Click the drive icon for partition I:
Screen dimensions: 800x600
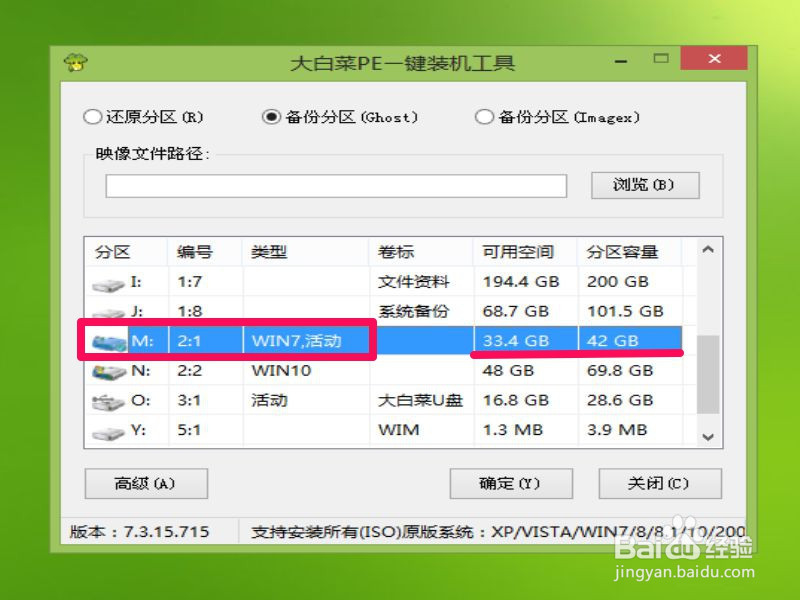(109, 285)
